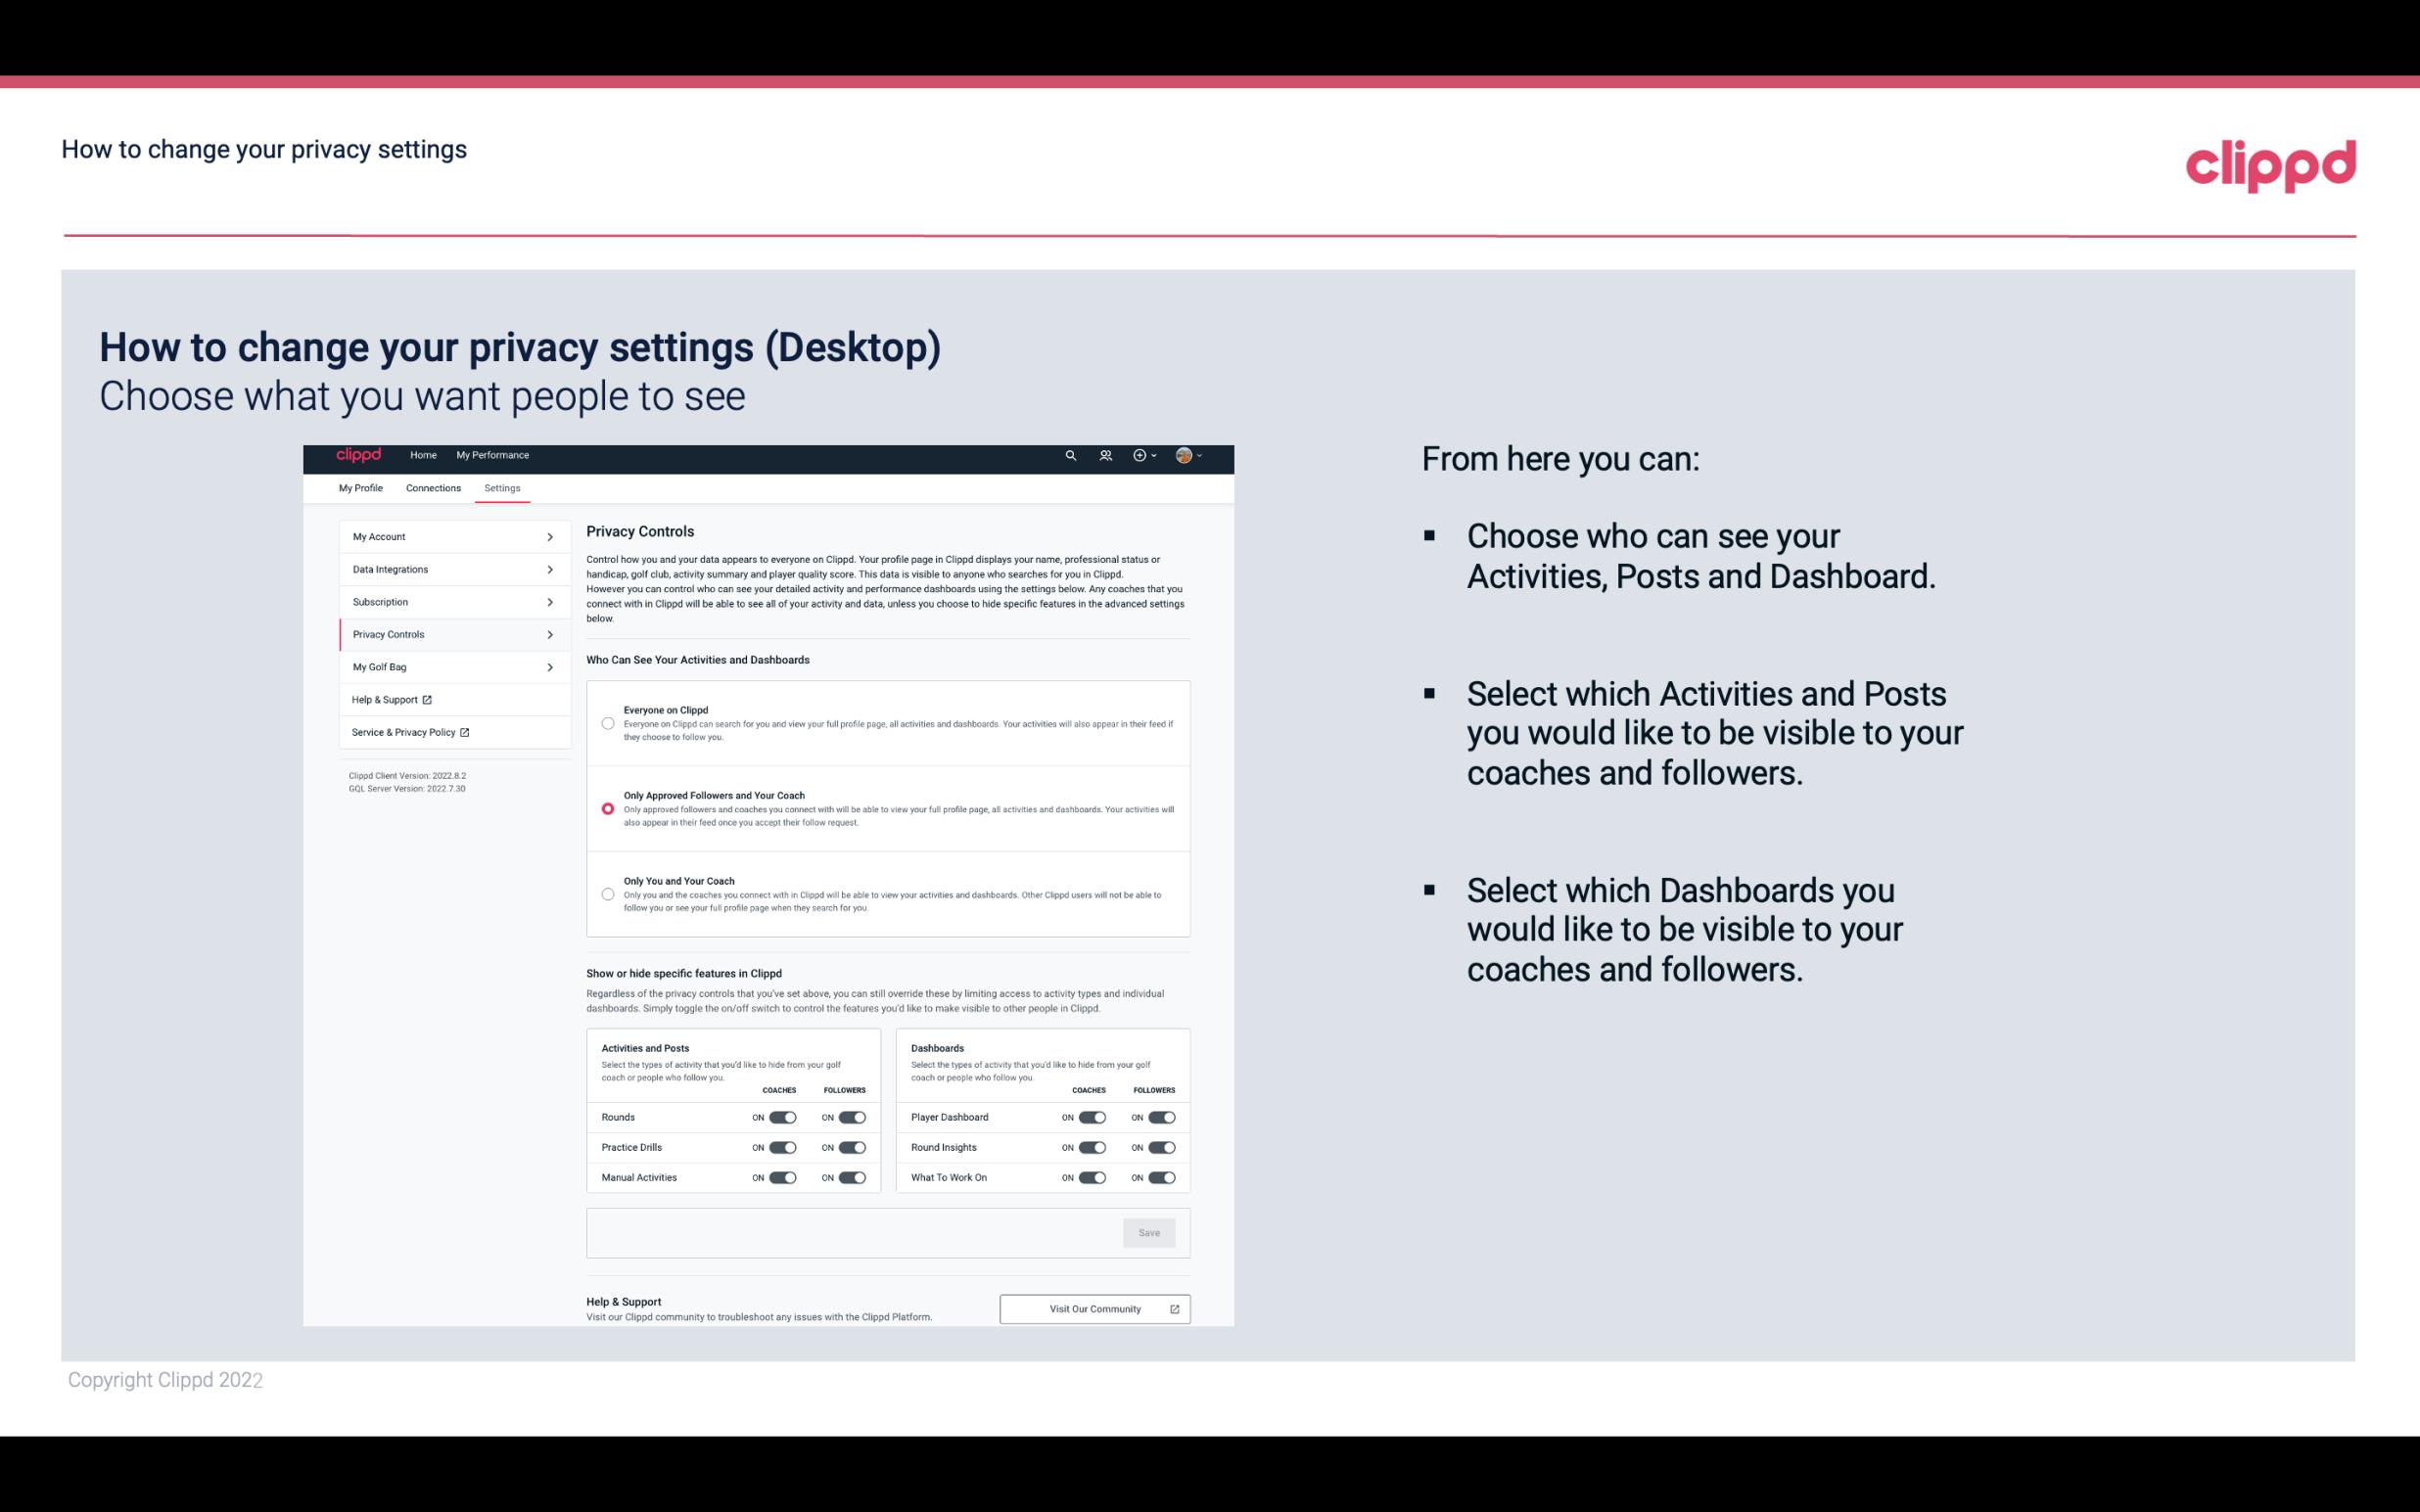Click the Save button on settings page
This screenshot has height=1512, width=2420.
click(1150, 1231)
